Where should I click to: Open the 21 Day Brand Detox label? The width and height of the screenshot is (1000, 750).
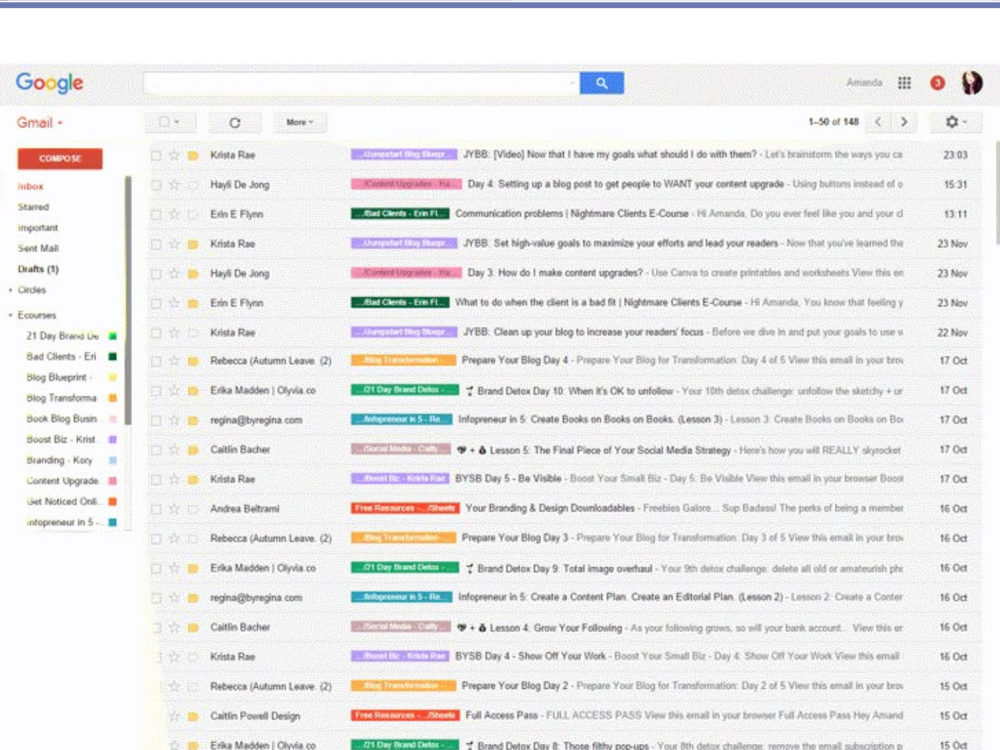click(x=62, y=335)
